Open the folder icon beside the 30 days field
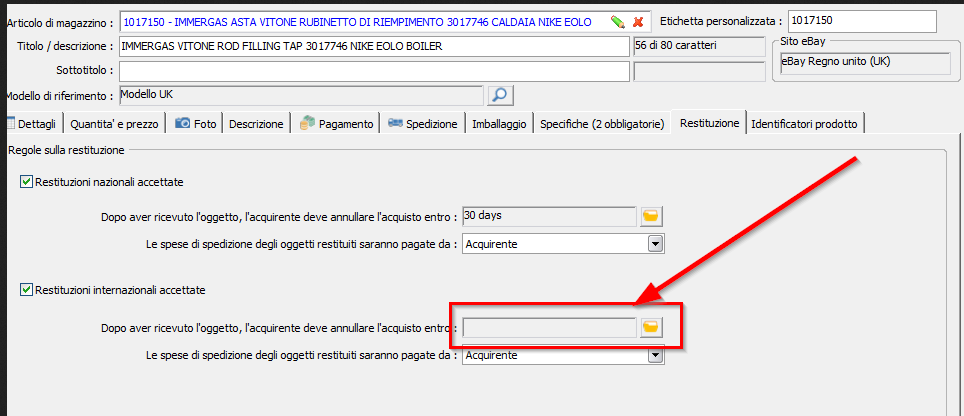The width and height of the screenshot is (964, 416). [650, 216]
